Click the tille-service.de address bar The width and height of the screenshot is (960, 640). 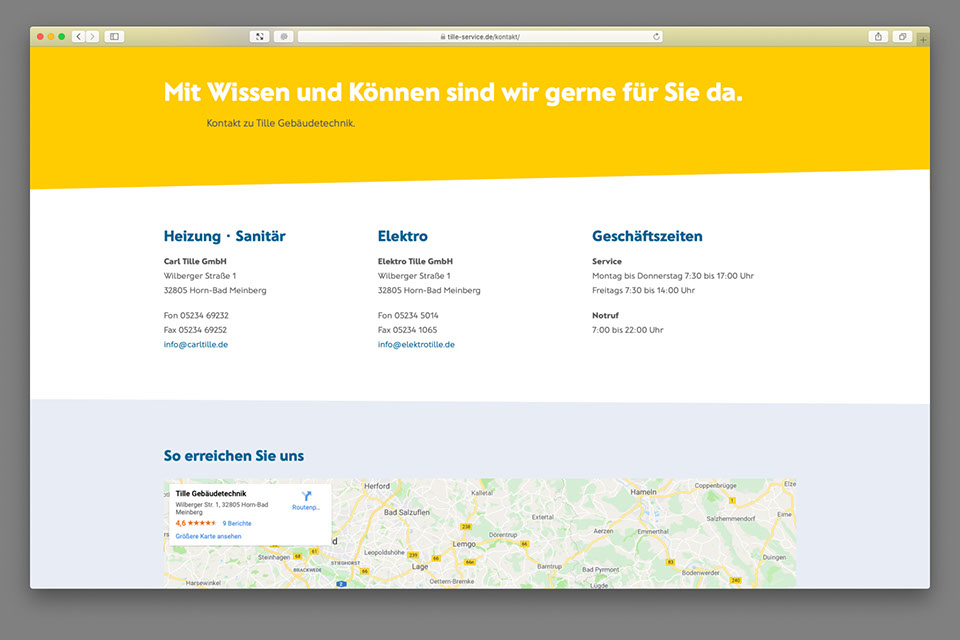pyautogui.click(x=480, y=37)
